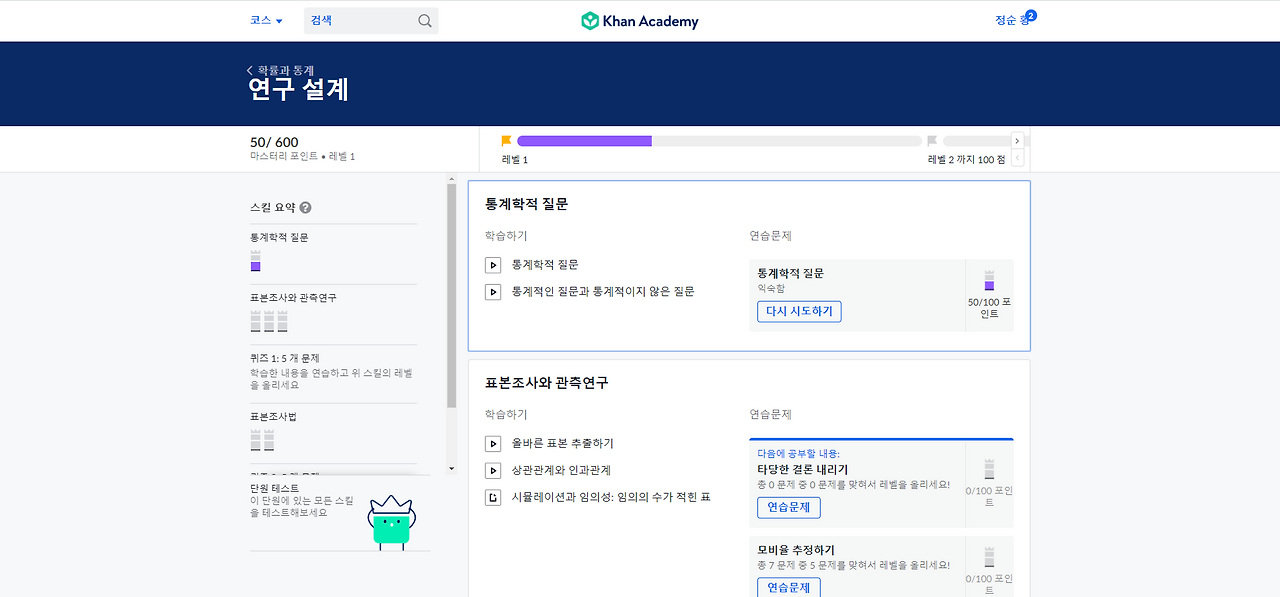The height and width of the screenshot is (597, 1280).
Task: Click the 다시 시도하기 button
Action: (x=798, y=311)
